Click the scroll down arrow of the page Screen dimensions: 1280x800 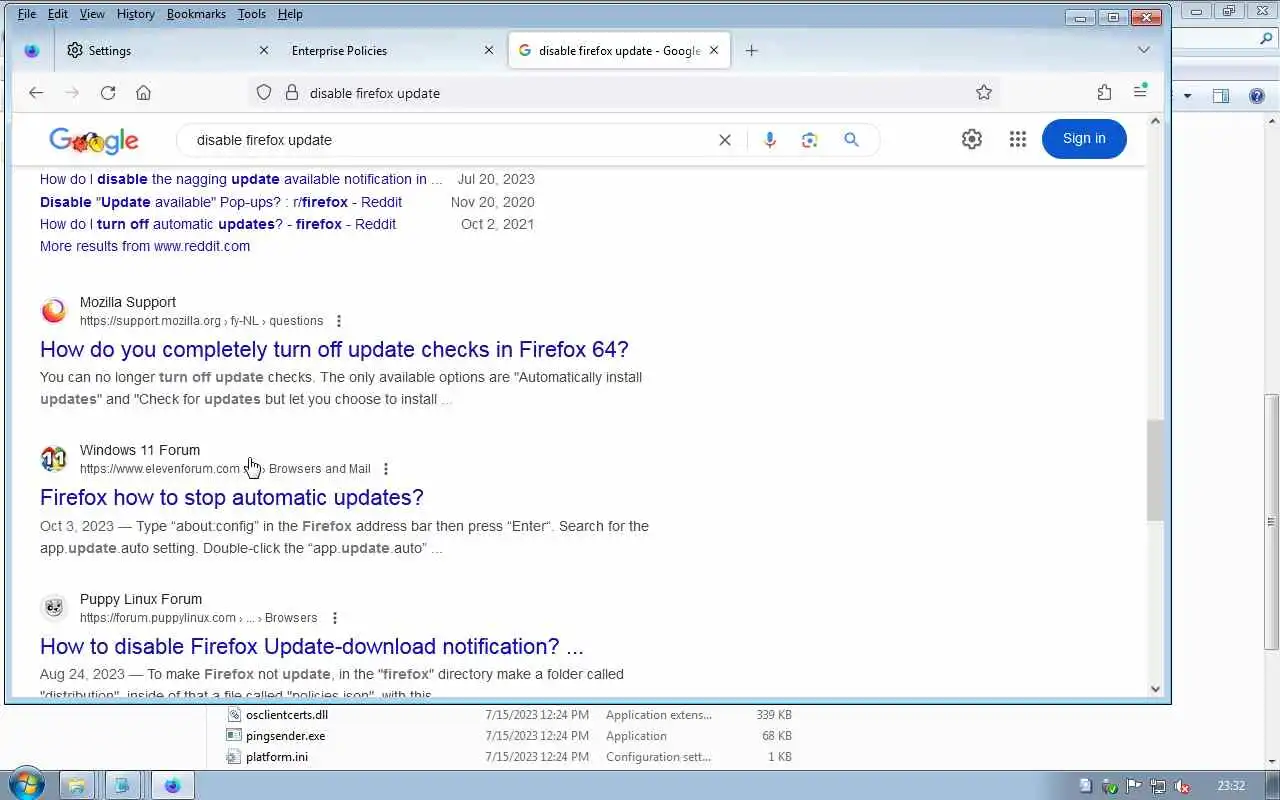pos(1155,689)
